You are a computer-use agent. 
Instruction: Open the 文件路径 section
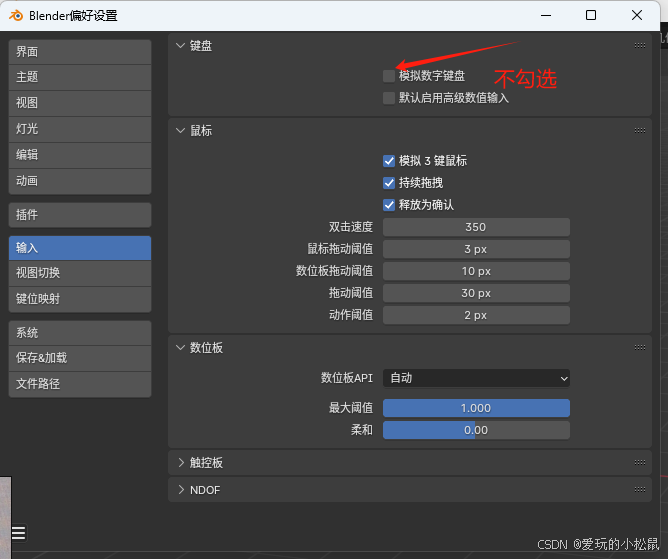[x=80, y=384]
